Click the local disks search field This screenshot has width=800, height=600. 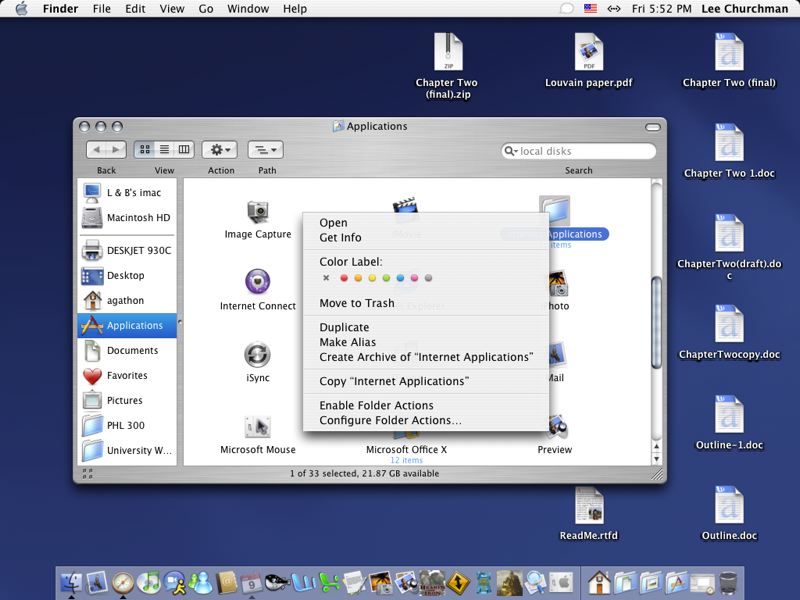tap(585, 152)
